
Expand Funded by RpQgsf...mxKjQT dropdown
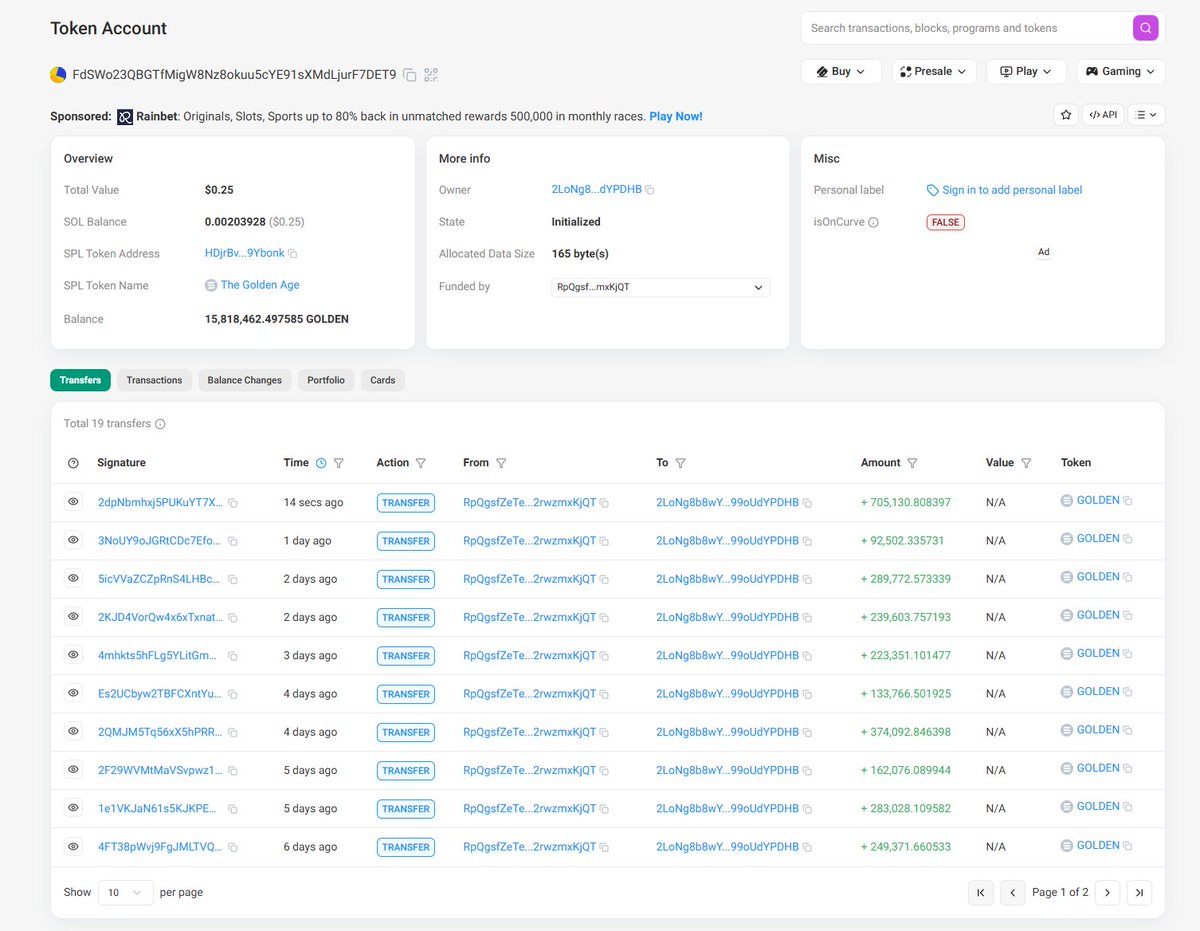(661, 287)
